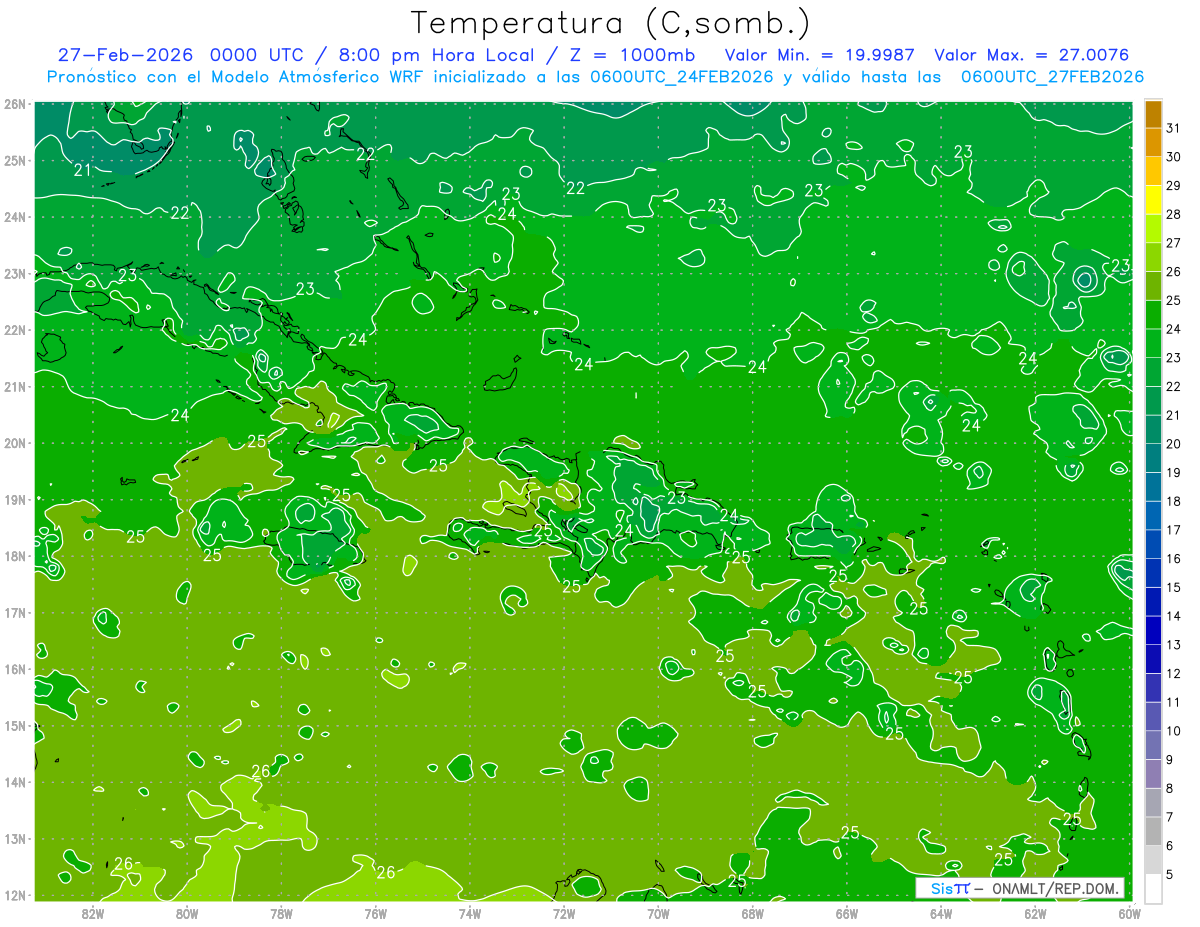Viewport: 1200px width, 927px height.
Task: Pick legend swatch between 27 and 28
Action: point(1153,229)
